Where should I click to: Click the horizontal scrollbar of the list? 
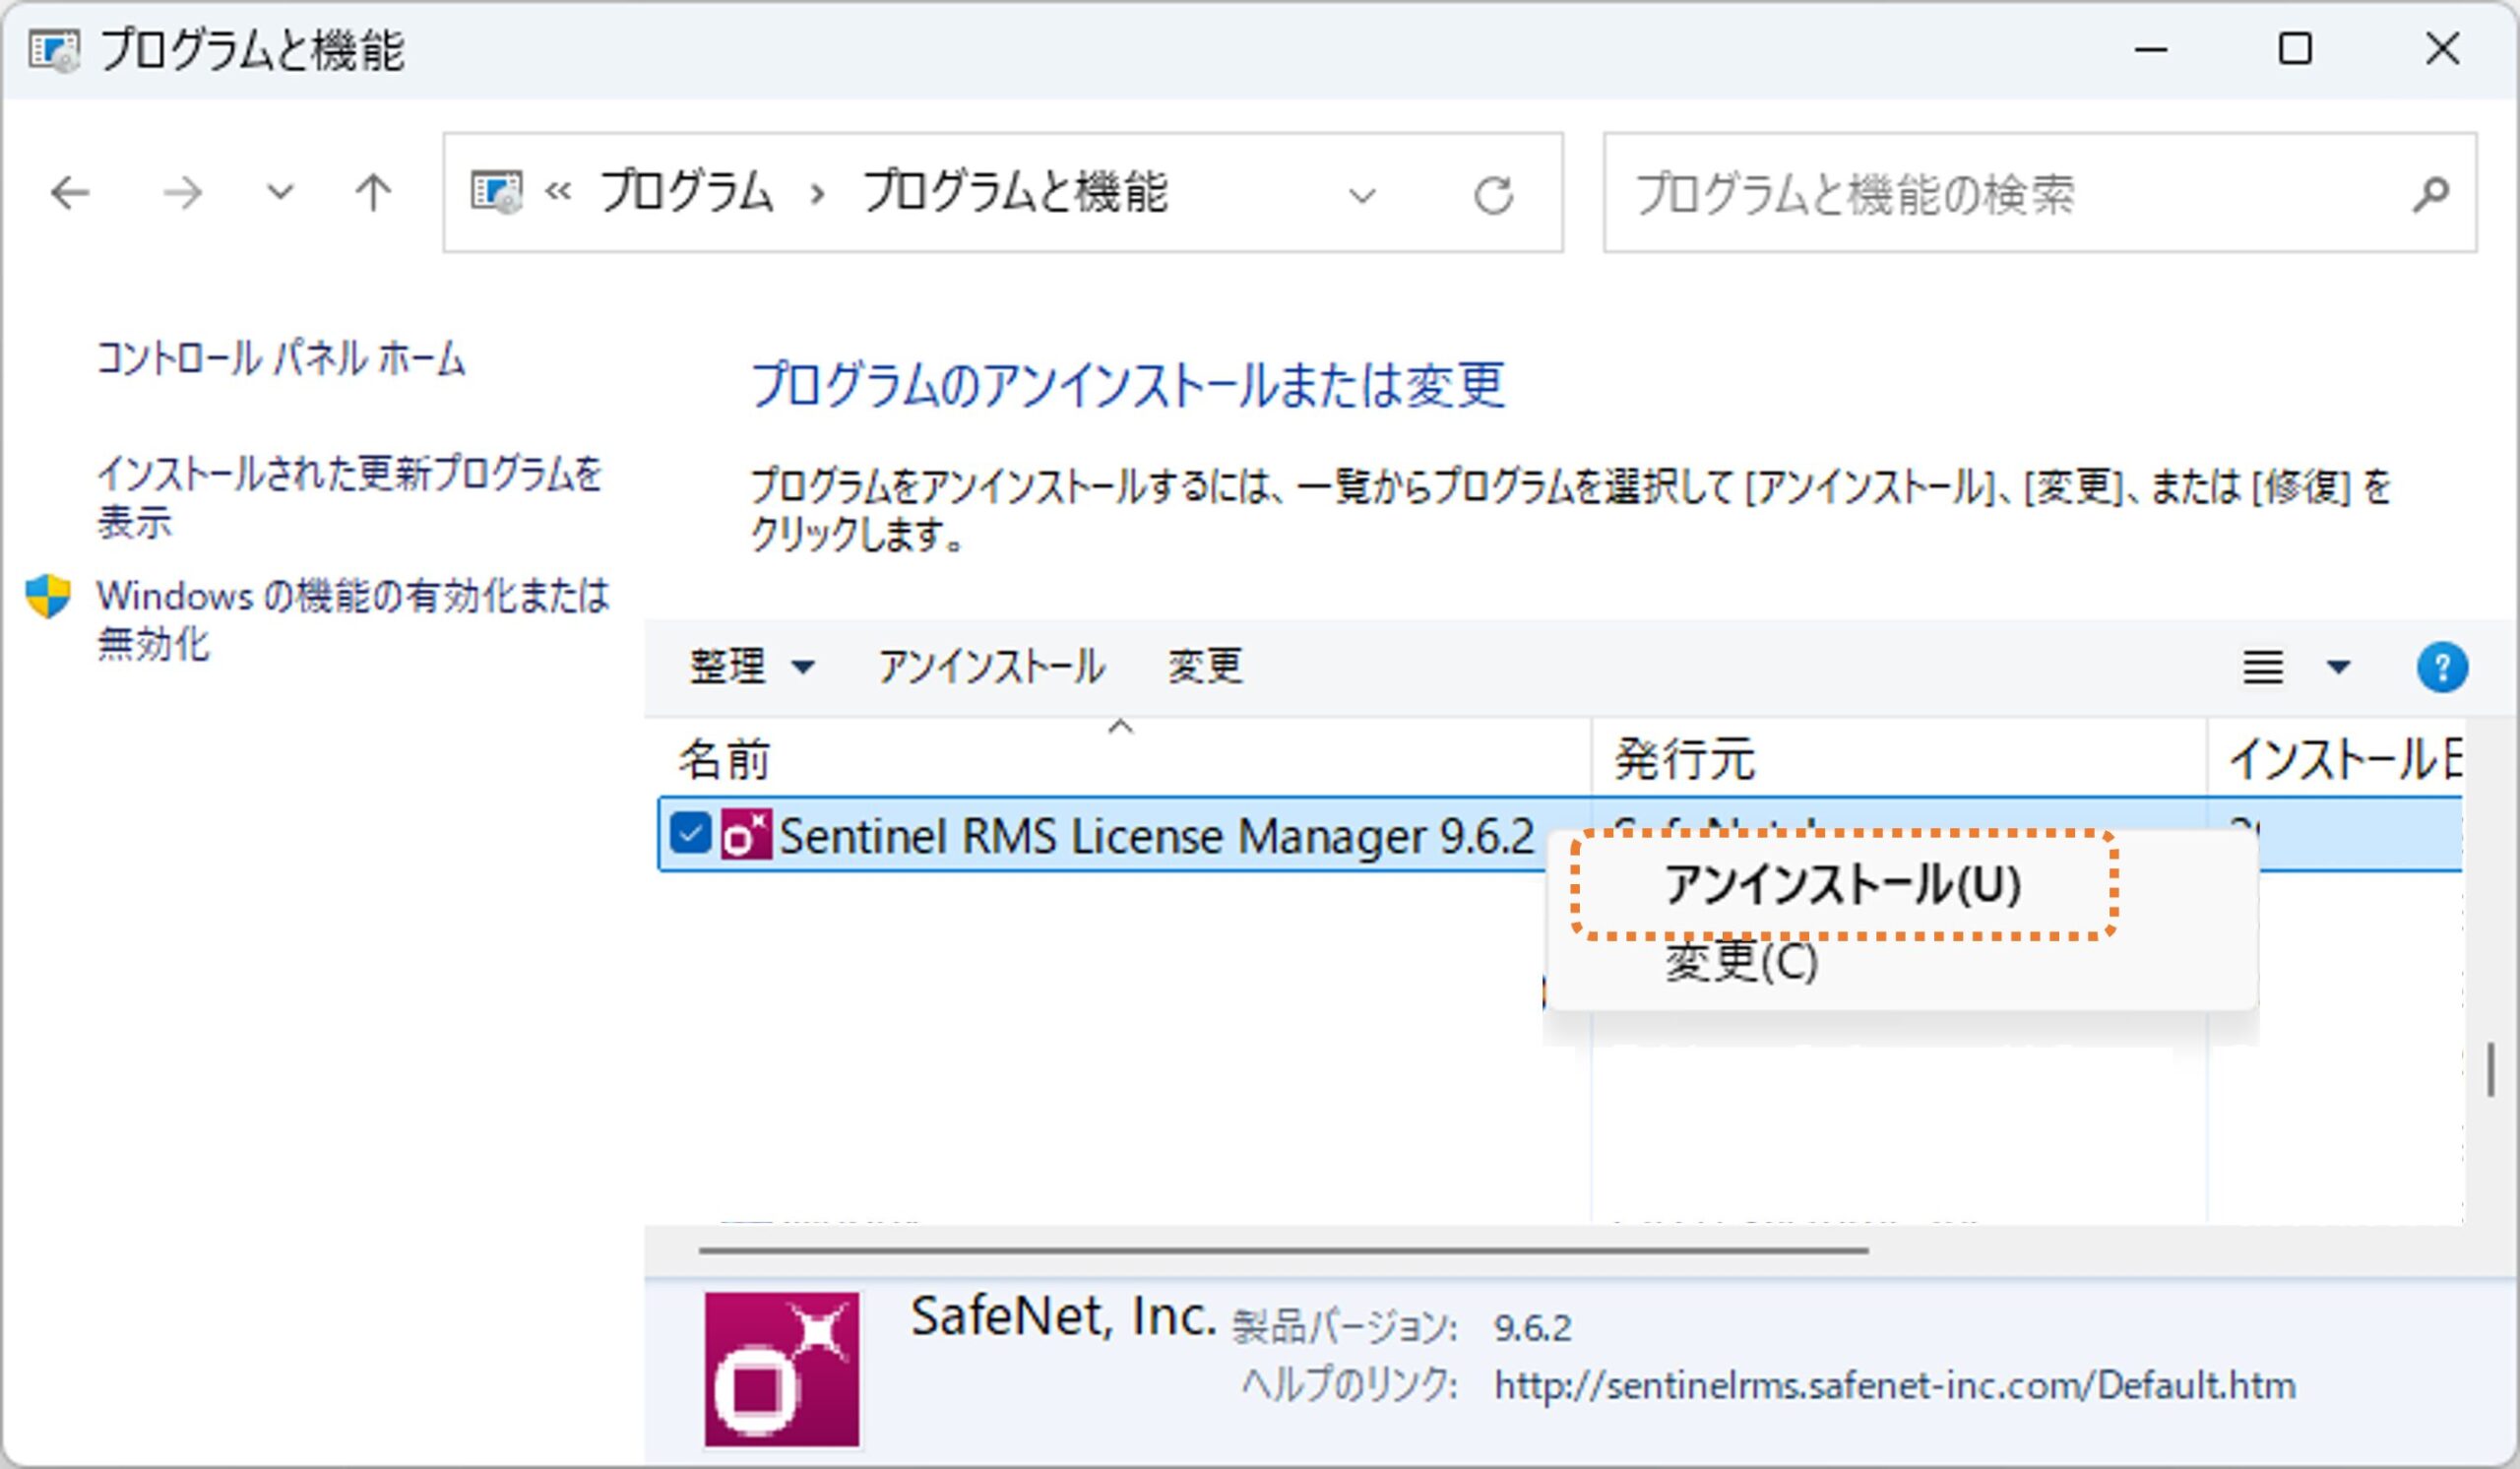[1283, 1250]
